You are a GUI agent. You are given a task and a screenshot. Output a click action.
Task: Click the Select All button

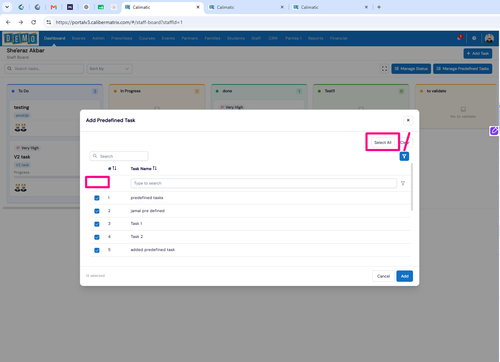click(383, 142)
